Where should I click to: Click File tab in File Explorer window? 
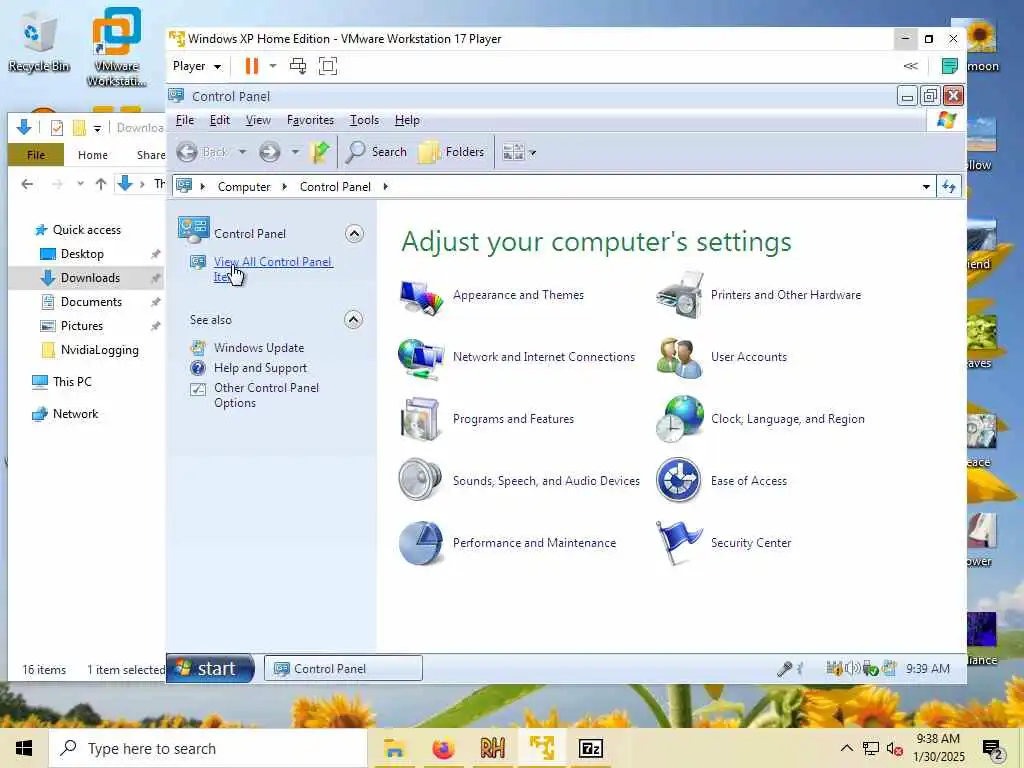click(36, 155)
